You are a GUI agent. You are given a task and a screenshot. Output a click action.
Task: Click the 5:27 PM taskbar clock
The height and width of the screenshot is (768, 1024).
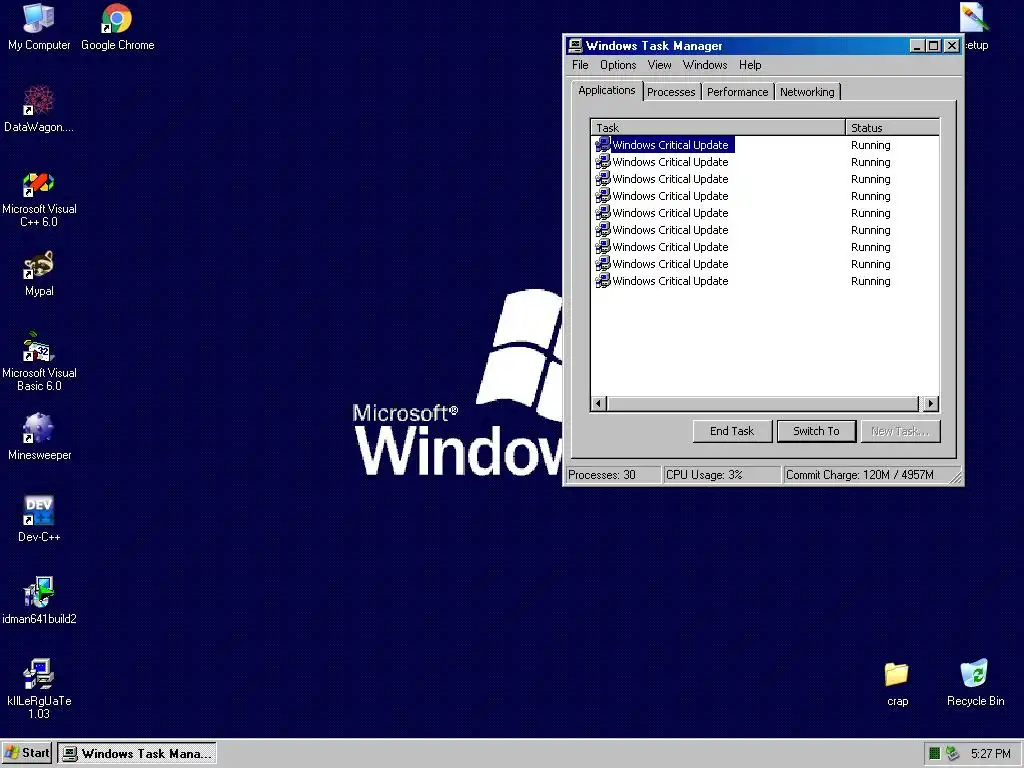(990, 754)
